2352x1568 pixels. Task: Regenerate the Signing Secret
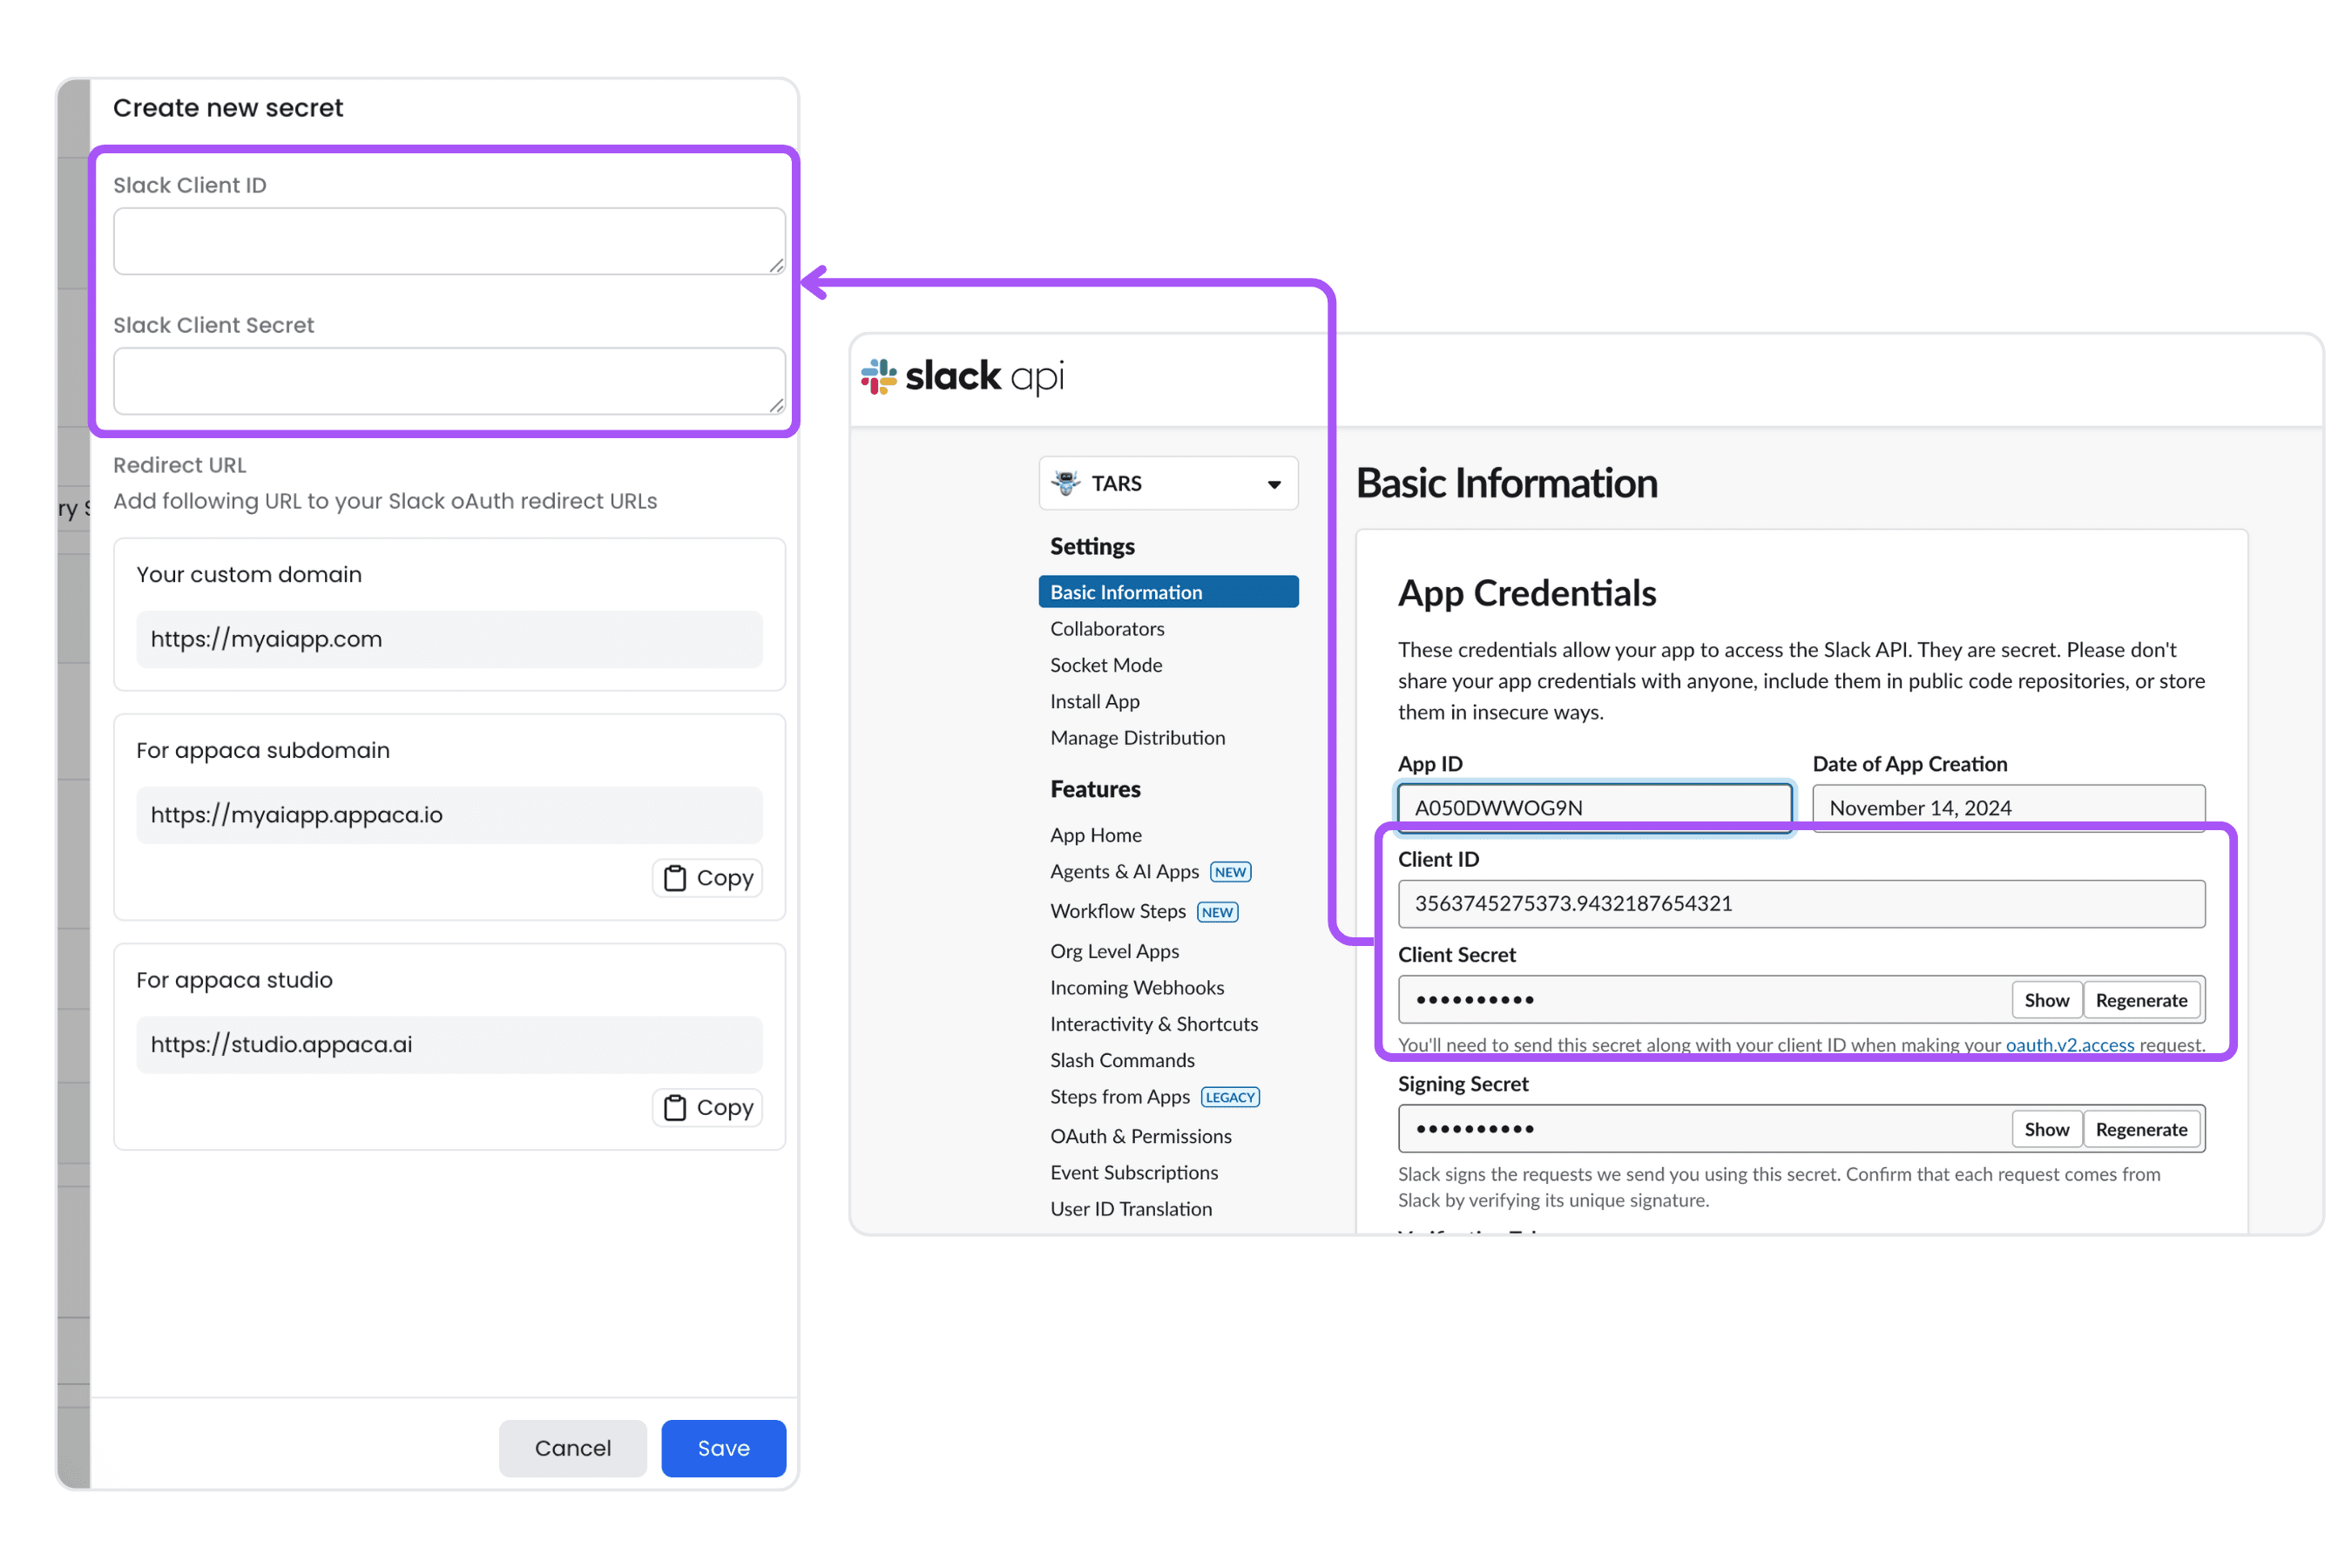coord(2142,1128)
